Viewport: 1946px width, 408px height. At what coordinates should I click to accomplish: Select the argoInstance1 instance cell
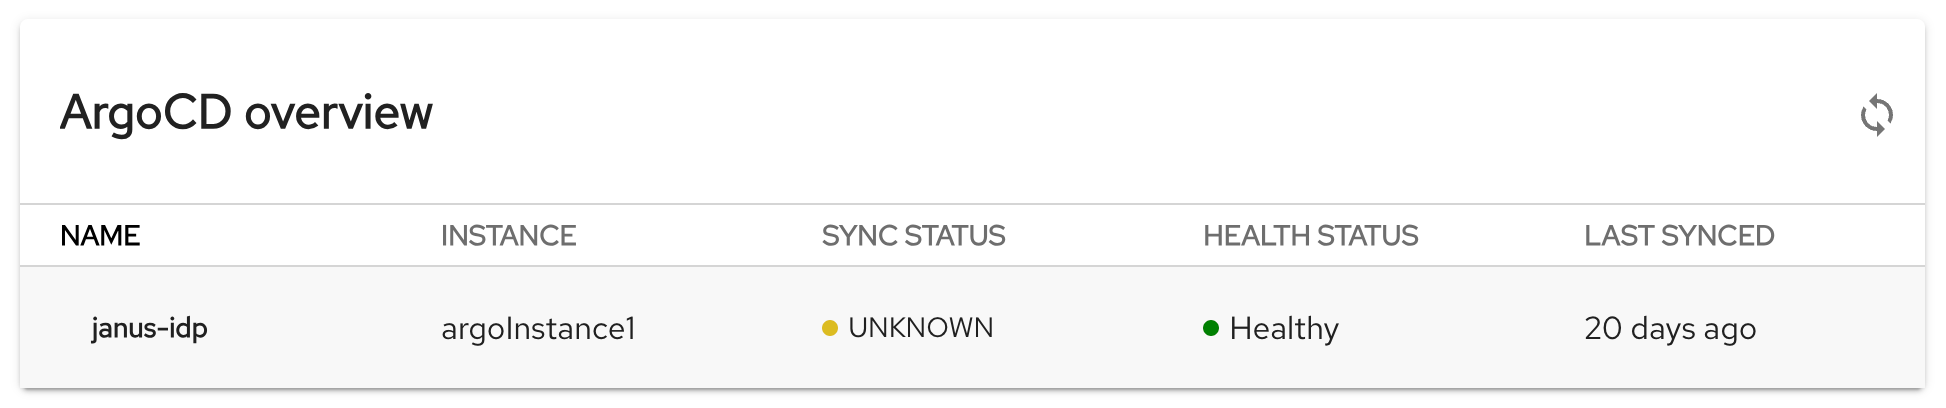tap(538, 329)
